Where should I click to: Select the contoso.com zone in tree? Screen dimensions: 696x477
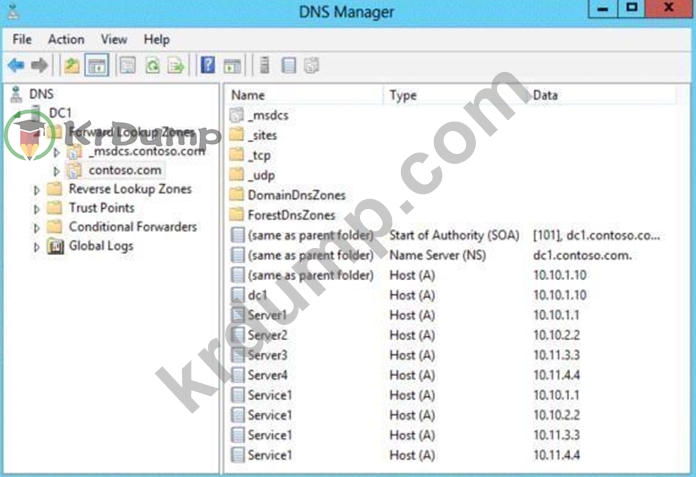tap(125, 170)
